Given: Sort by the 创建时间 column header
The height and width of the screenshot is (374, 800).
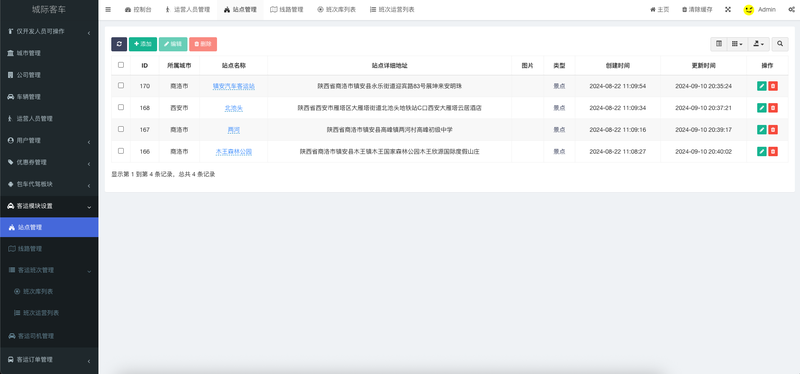Looking at the screenshot, I should 617,66.
